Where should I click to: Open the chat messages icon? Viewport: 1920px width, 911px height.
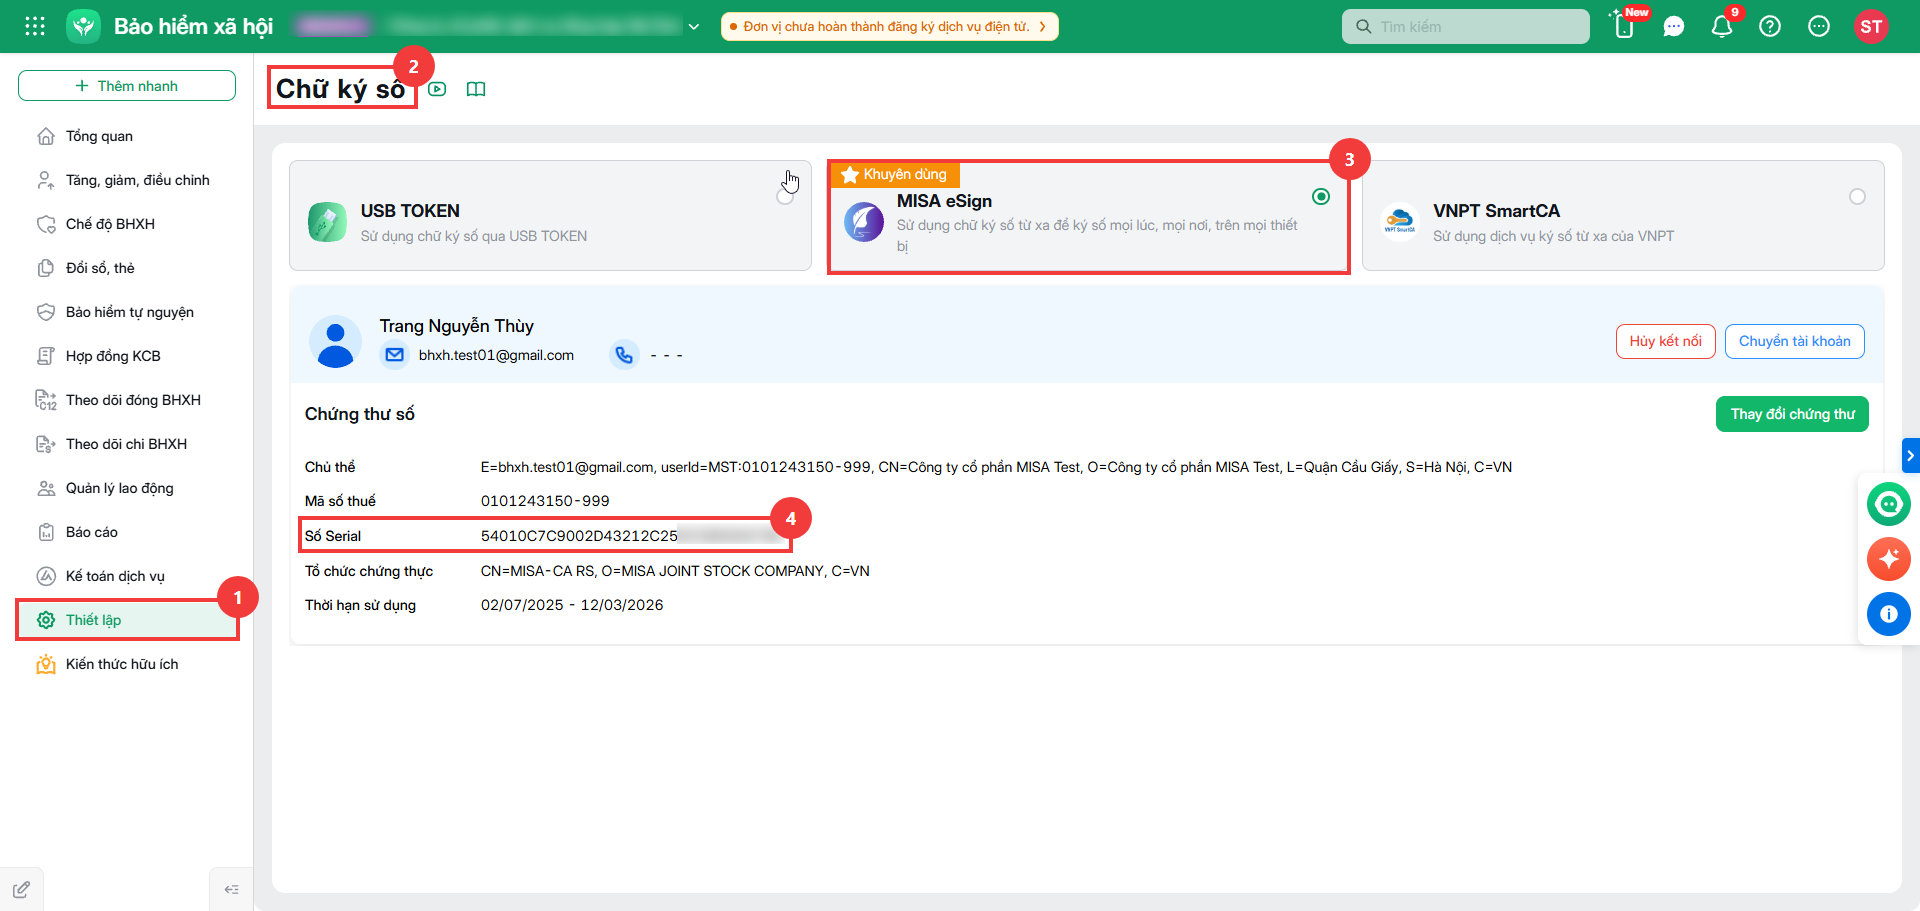1674,27
